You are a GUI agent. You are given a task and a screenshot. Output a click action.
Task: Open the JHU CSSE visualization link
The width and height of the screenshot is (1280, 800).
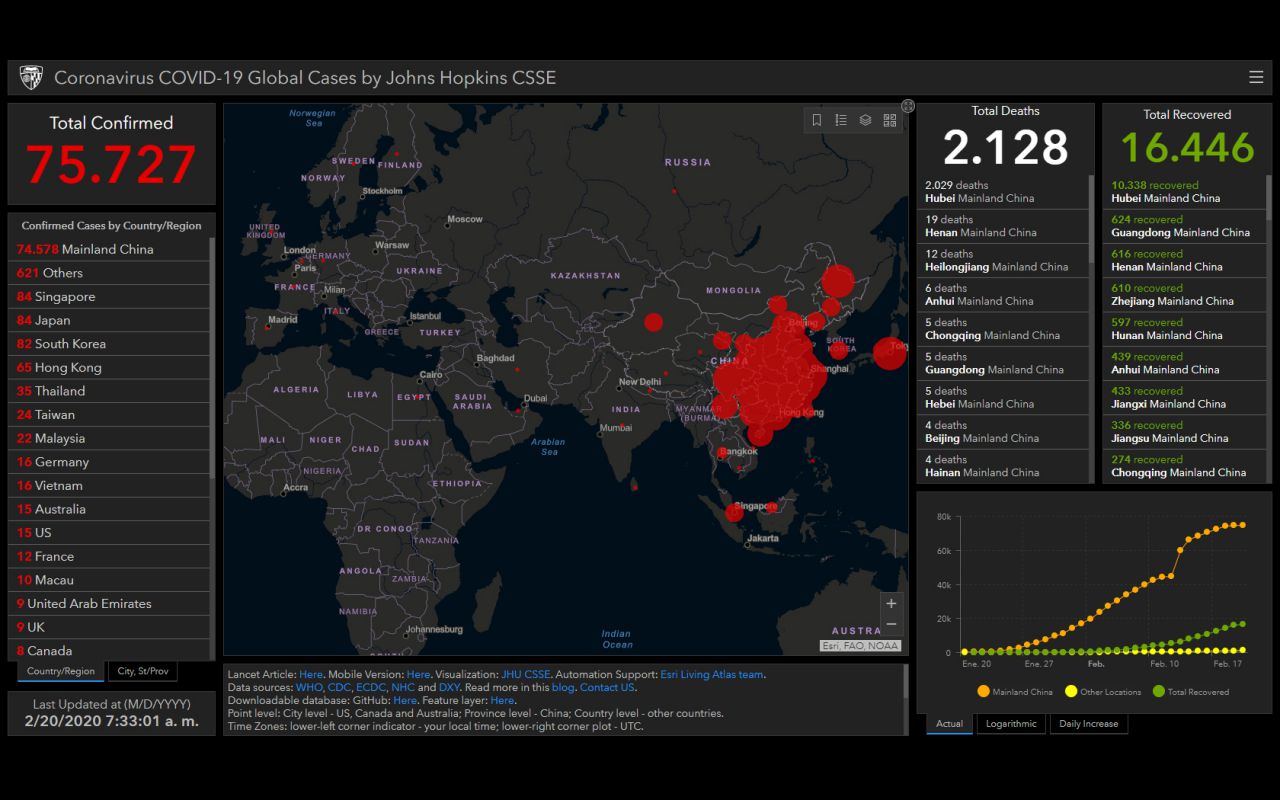(x=525, y=674)
